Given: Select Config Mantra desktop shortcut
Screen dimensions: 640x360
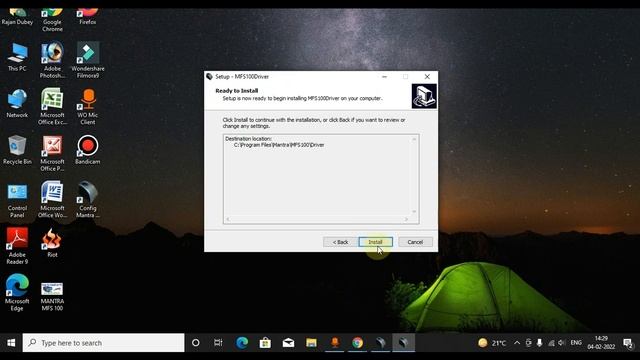Looking at the screenshot, I should point(88,200).
